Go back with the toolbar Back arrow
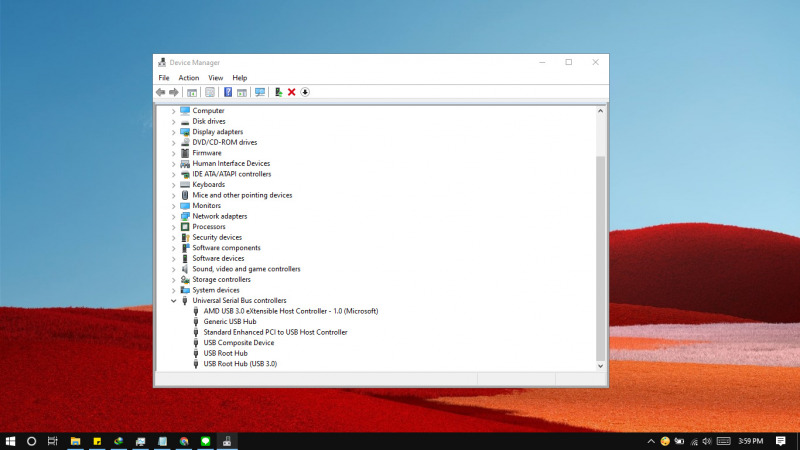 161,92
